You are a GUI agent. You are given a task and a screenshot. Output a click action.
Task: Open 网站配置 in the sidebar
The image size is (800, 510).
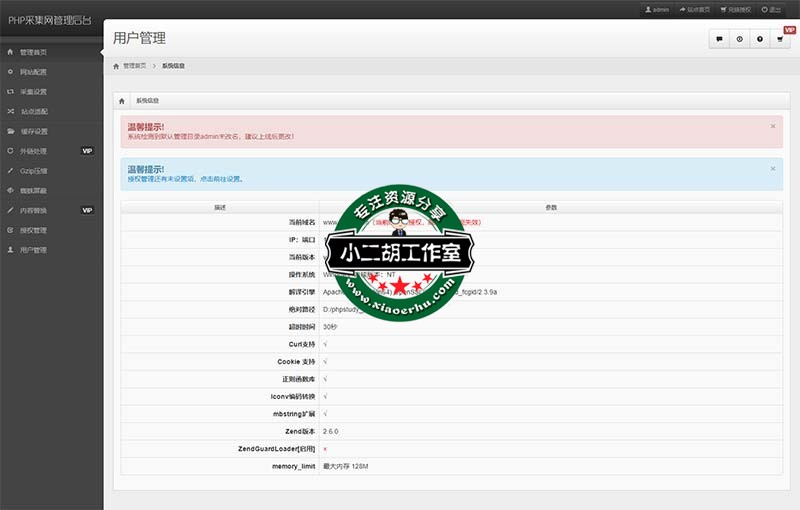[33, 72]
